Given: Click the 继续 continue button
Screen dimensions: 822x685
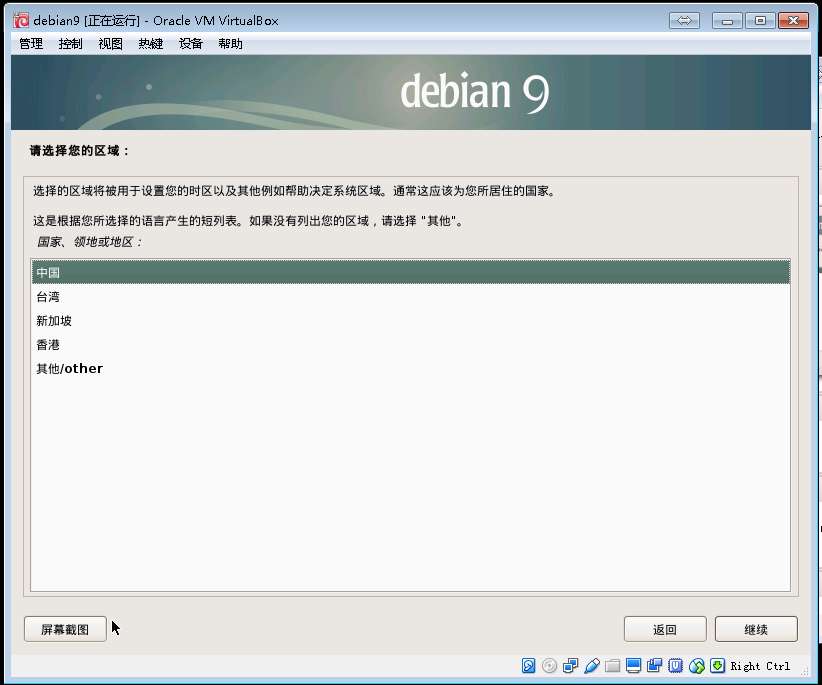Looking at the screenshot, I should coord(756,629).
